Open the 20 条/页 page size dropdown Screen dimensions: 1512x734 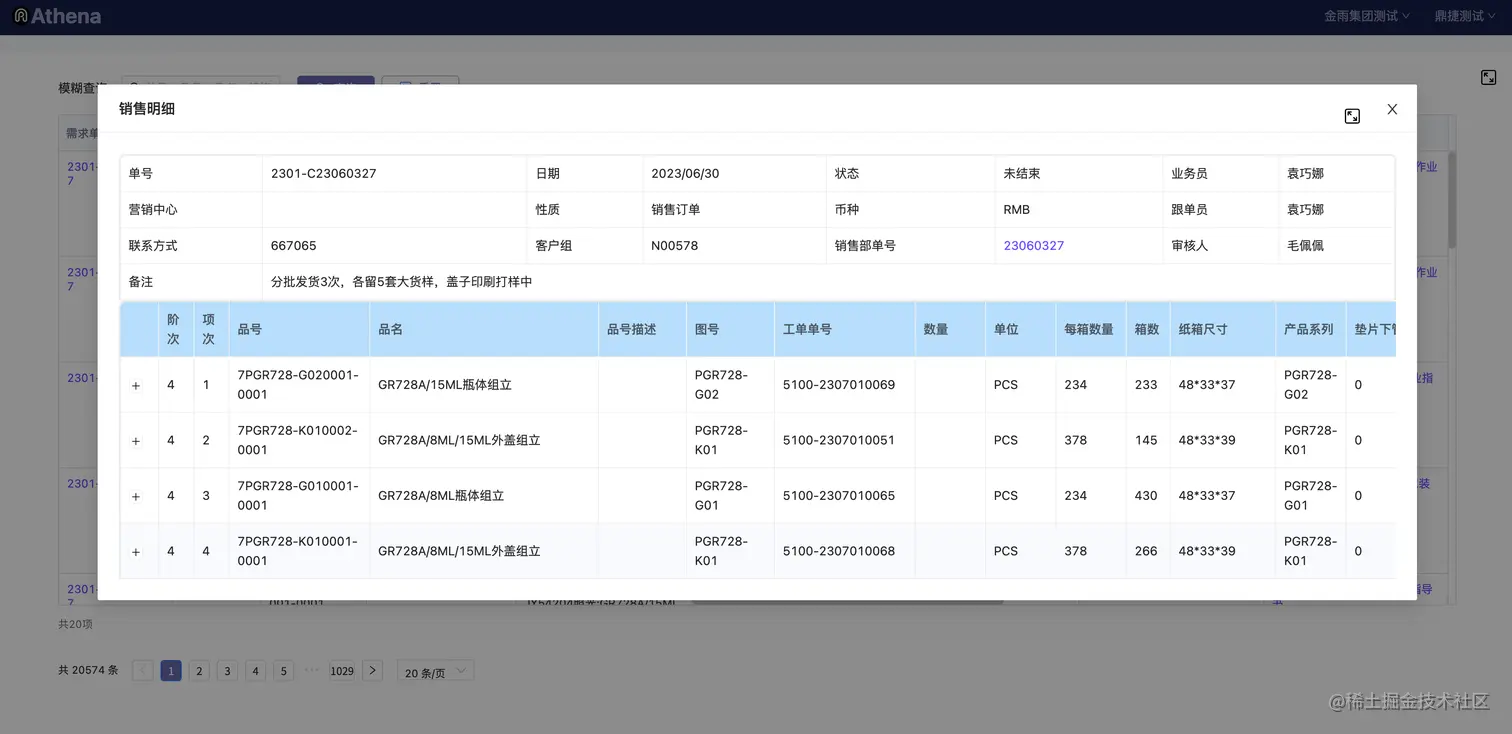coord(436,671)
